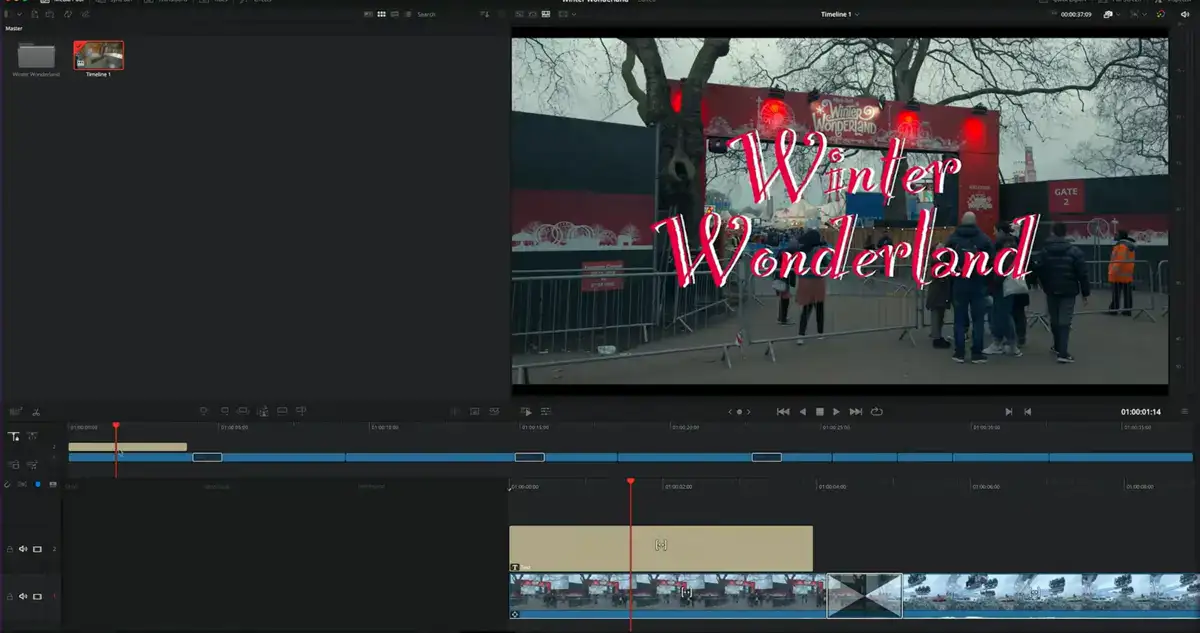Open the Winter Wonderland bin folder
The width and height of the screenshot is (1200, 633).
click(x=36, y=56)
